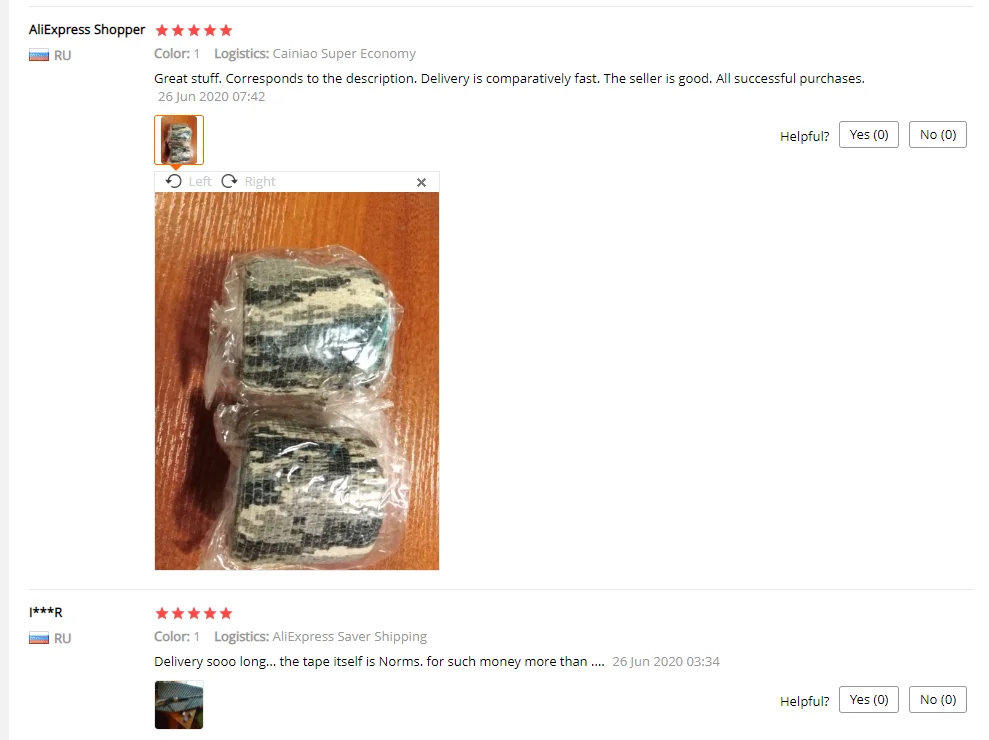This screenshot has height=740, width=989.
Task: Select the camo tape thumbnail in first review
Action: pos(179,140)
